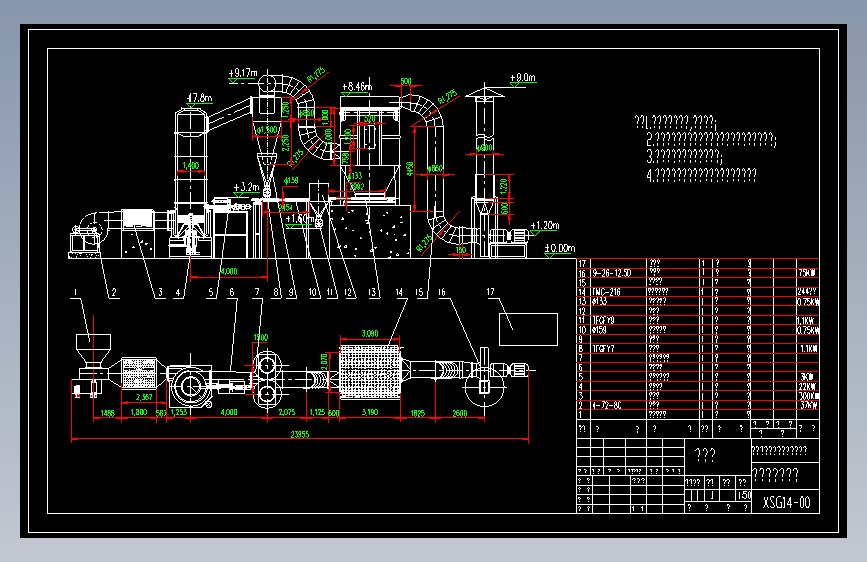The width and height of the screenshot is (867, 562).
Task: Click the 3,080 dimension text
Action: point(370,334)
